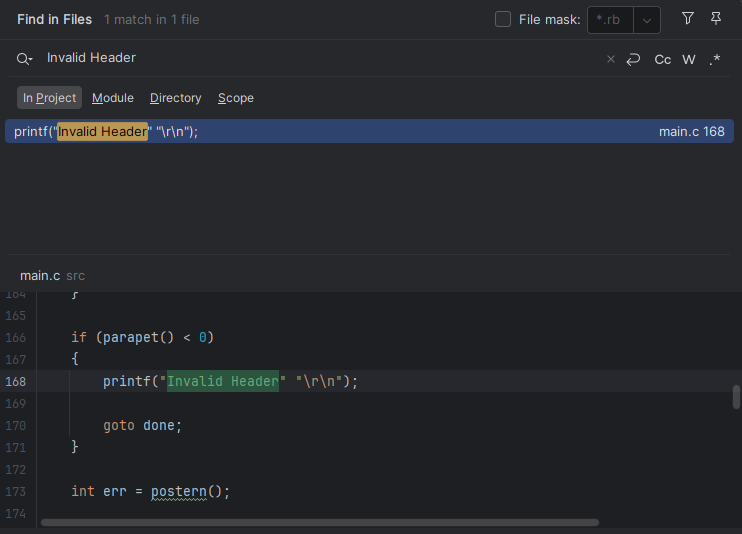Click the file mask *.rb text field
The width and height of the screenshot is (742, 534).
[610, 20]
